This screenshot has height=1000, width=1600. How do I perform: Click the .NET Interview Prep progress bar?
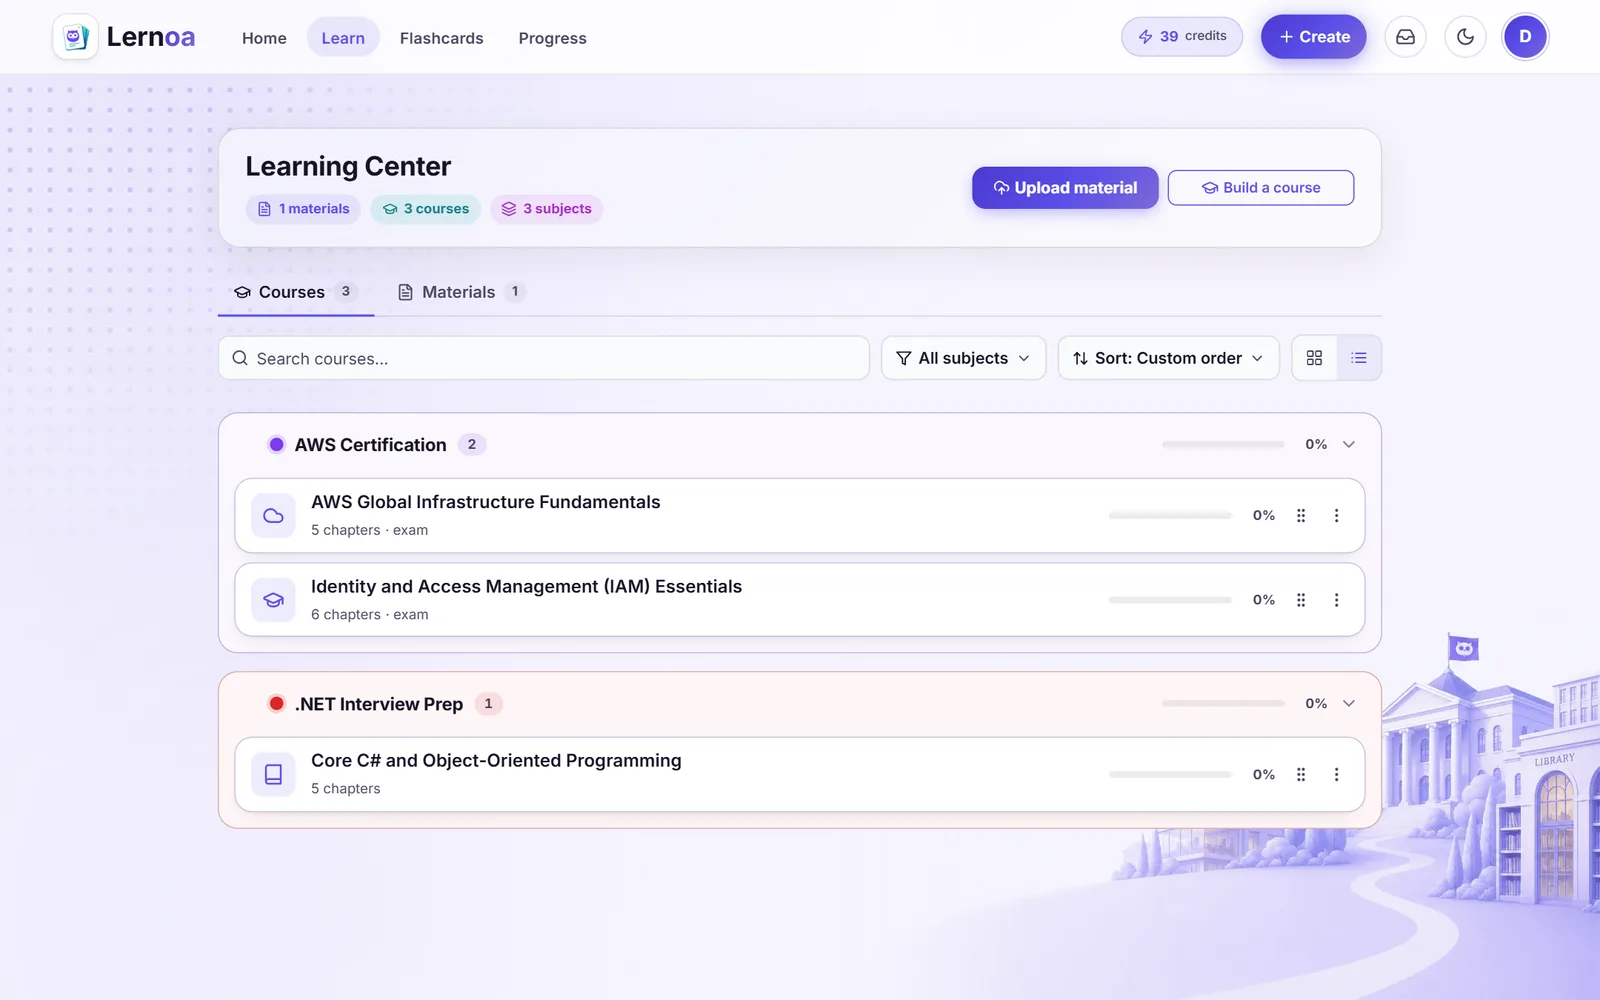1223,703
